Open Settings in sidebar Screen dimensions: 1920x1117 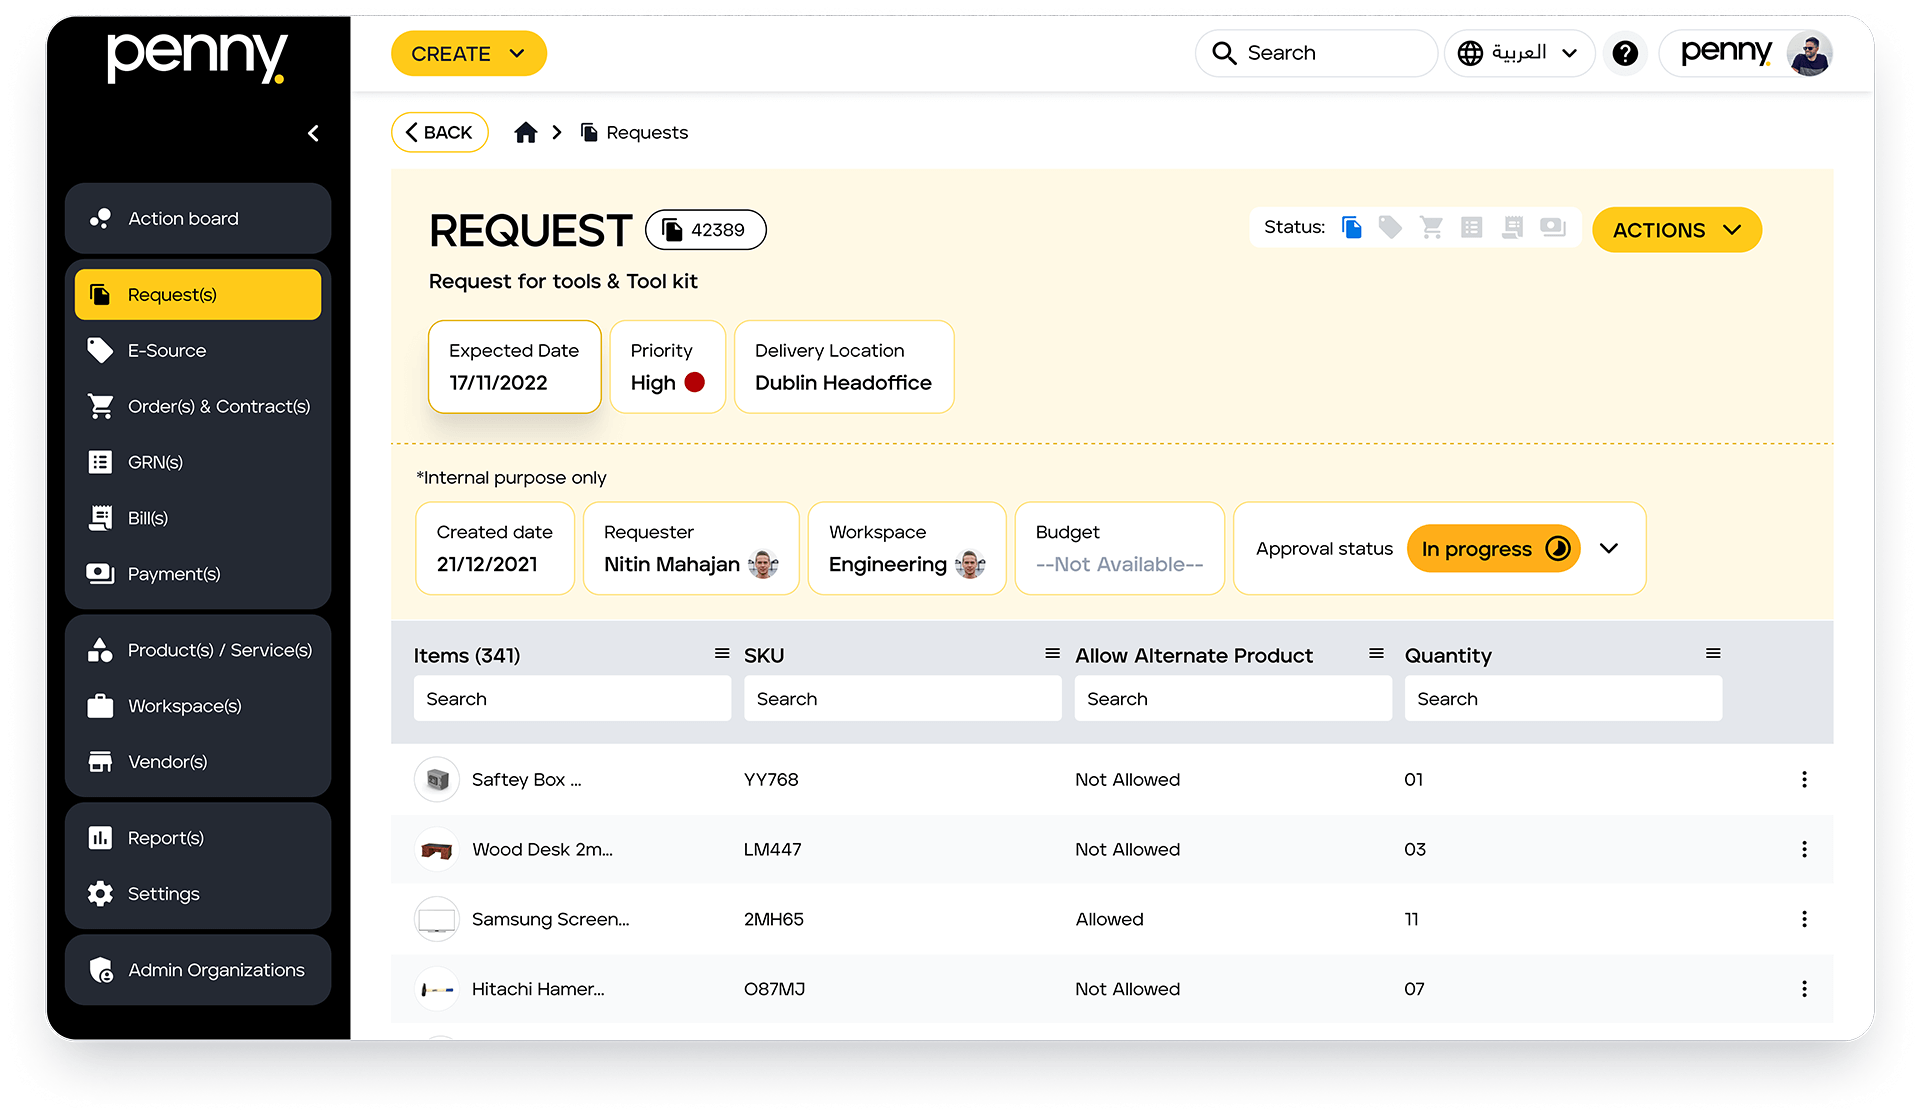click(198, 894)
